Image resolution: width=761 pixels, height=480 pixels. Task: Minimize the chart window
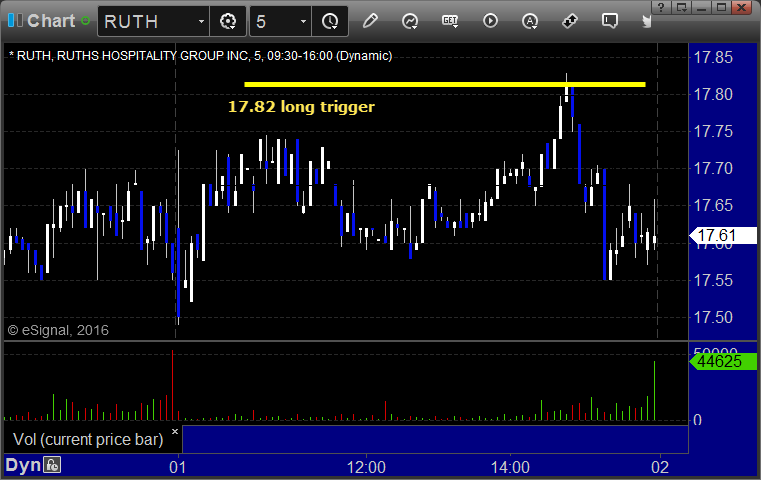click(x=702, y=7)
